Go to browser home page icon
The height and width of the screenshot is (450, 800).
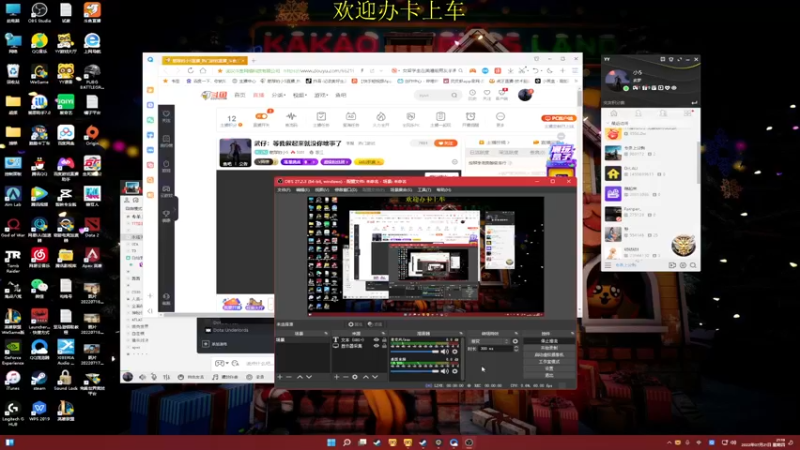pyautogui.click(x=203, y=71)
